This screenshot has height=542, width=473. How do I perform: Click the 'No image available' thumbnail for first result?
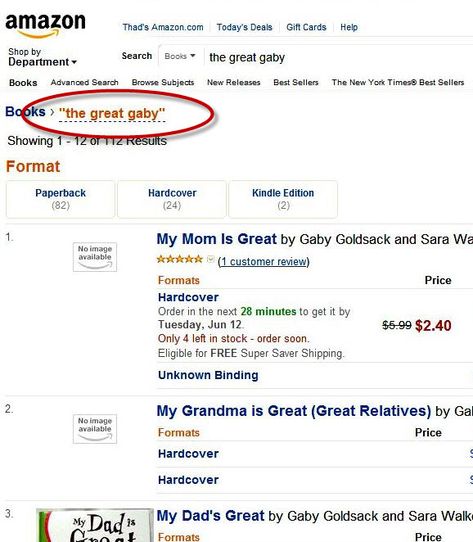pos(95,257)
